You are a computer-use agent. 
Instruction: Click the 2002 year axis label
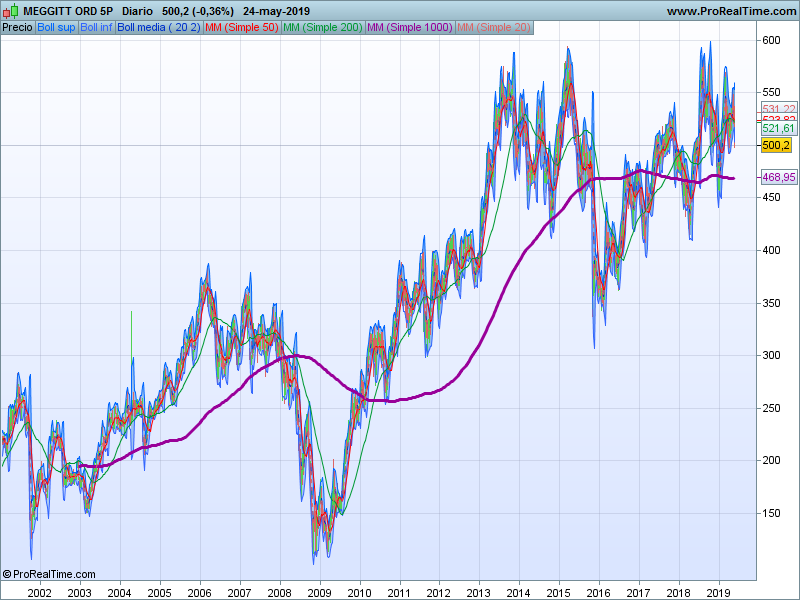coord(39,593)
